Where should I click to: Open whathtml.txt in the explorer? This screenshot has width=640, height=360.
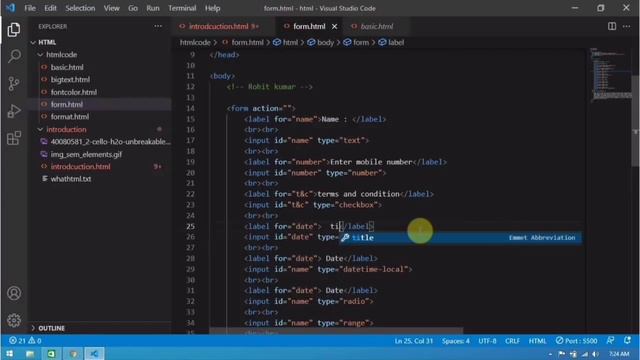click(x=71, y=179)
